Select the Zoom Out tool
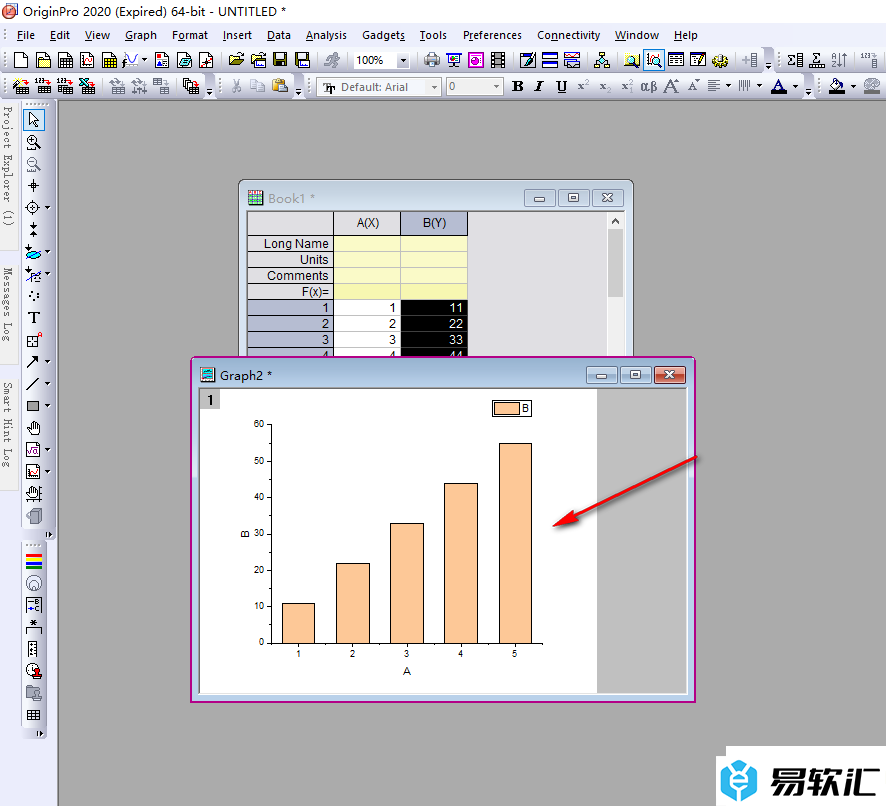Viewport: 886px width, 806px height. click(x=33, y=164)
